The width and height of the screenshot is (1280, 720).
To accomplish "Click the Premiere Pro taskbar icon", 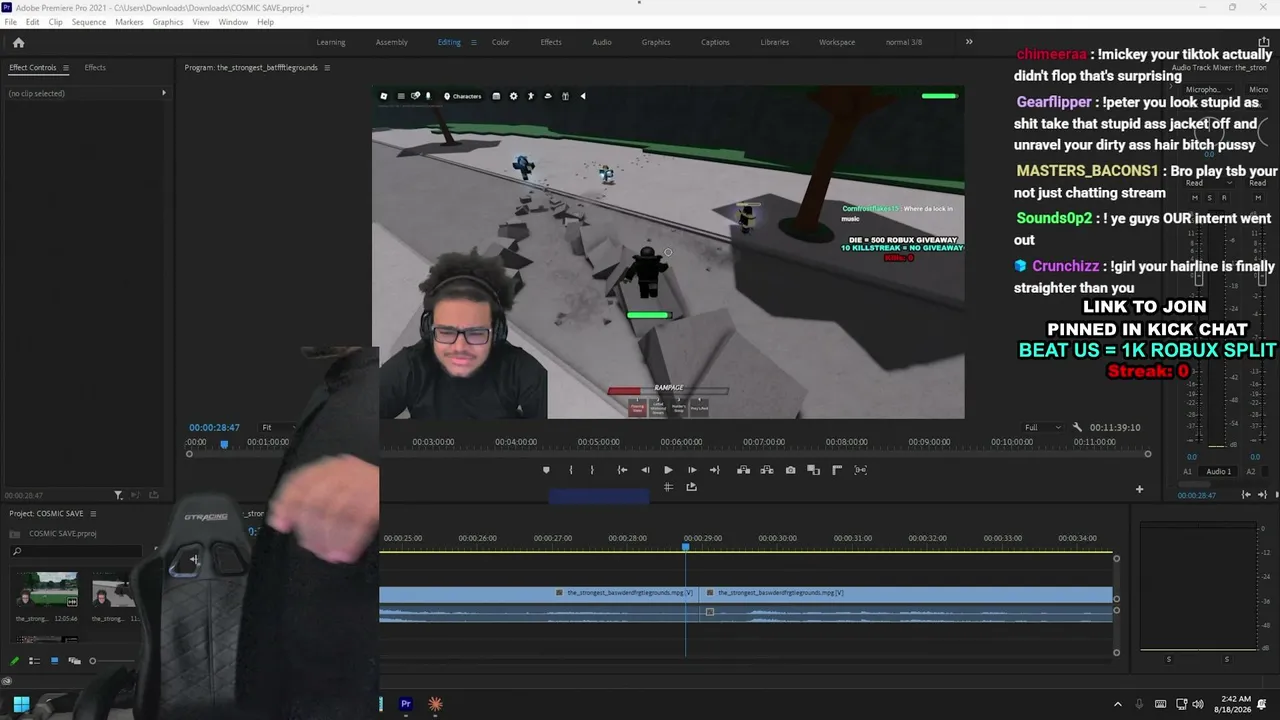I will [x=405, y=704].
